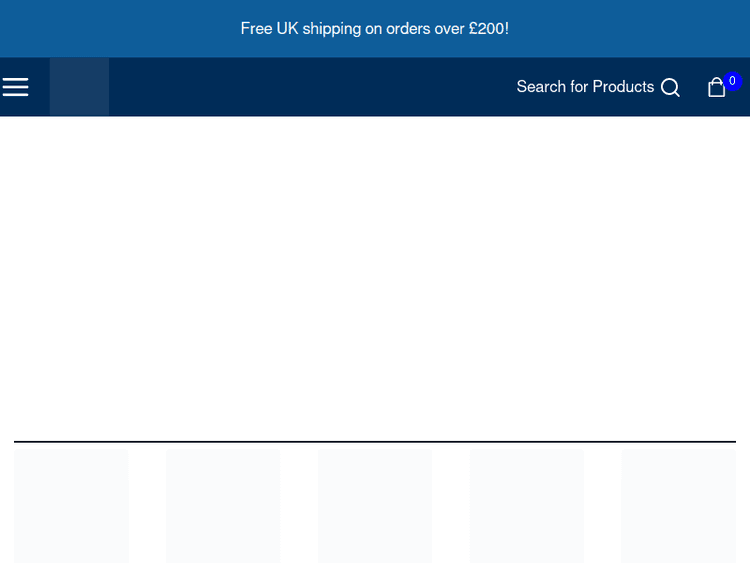The height and width of the screenshot is (563, 750).
Task: Select the second product placeholder tile
Action: coord(223,505)
